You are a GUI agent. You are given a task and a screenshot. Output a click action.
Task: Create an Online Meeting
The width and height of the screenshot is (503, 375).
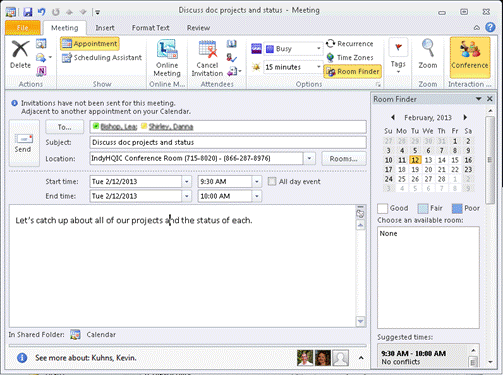(x=167, y=58)
